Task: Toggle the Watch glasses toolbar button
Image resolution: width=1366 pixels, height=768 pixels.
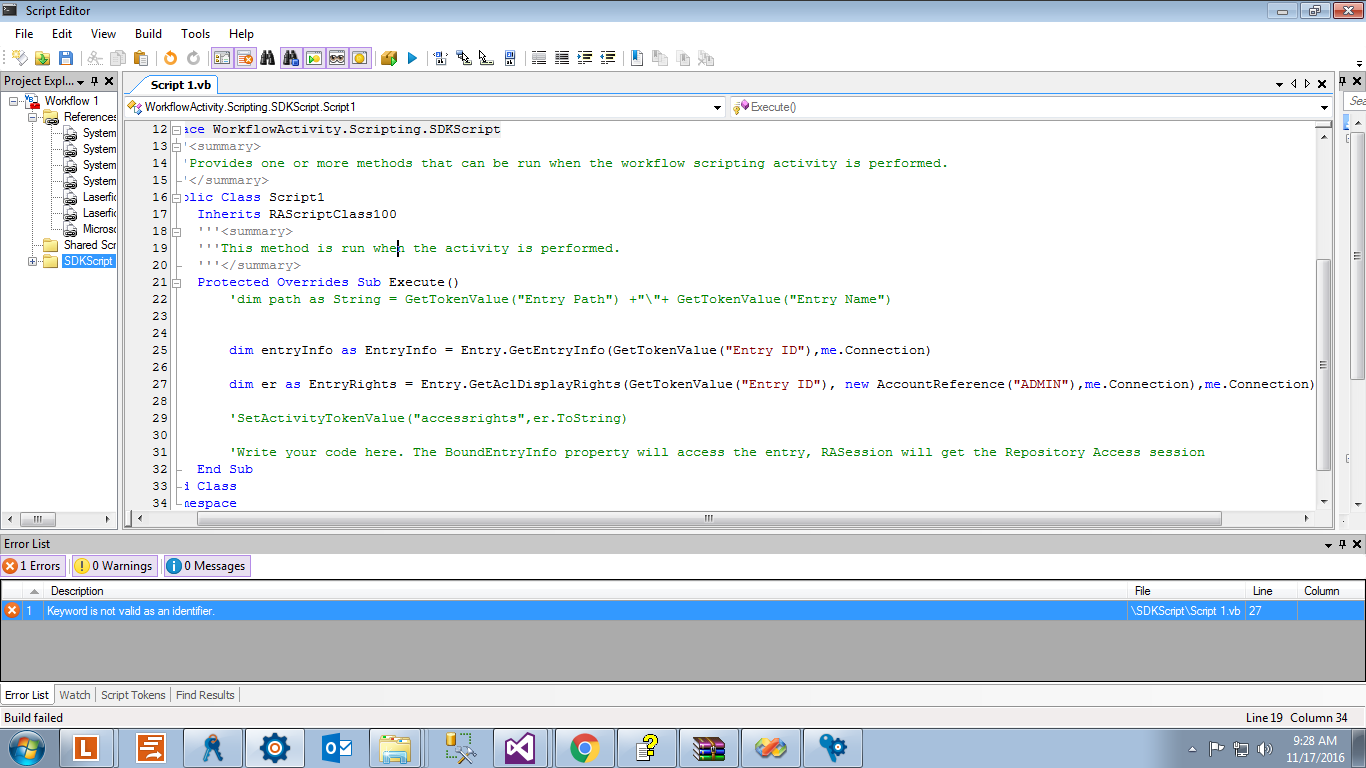Action: coord(337,58)
